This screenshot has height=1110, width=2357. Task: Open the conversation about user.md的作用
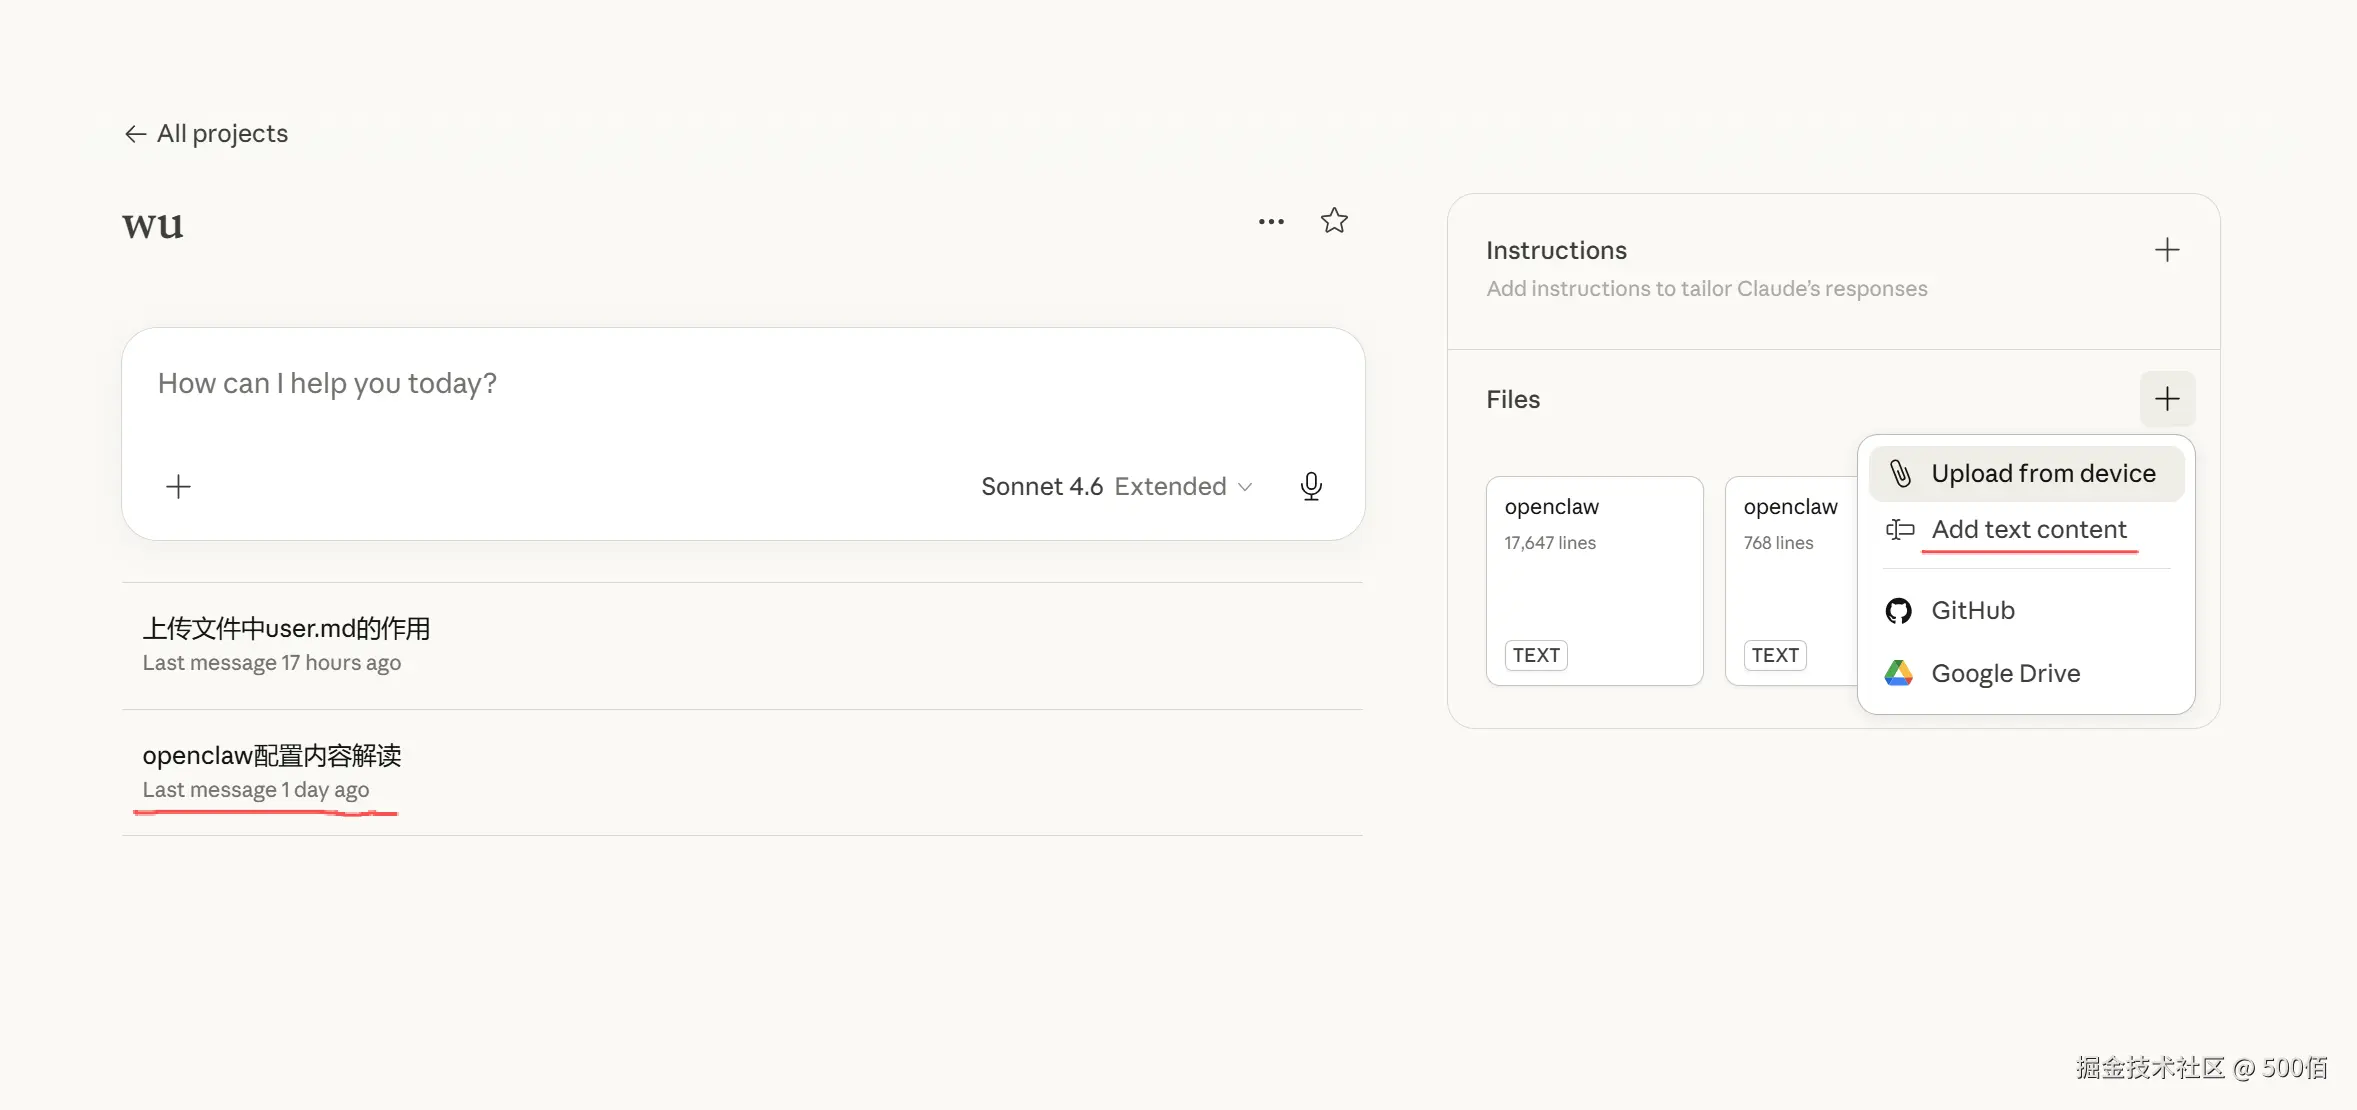tap(286, 629)
